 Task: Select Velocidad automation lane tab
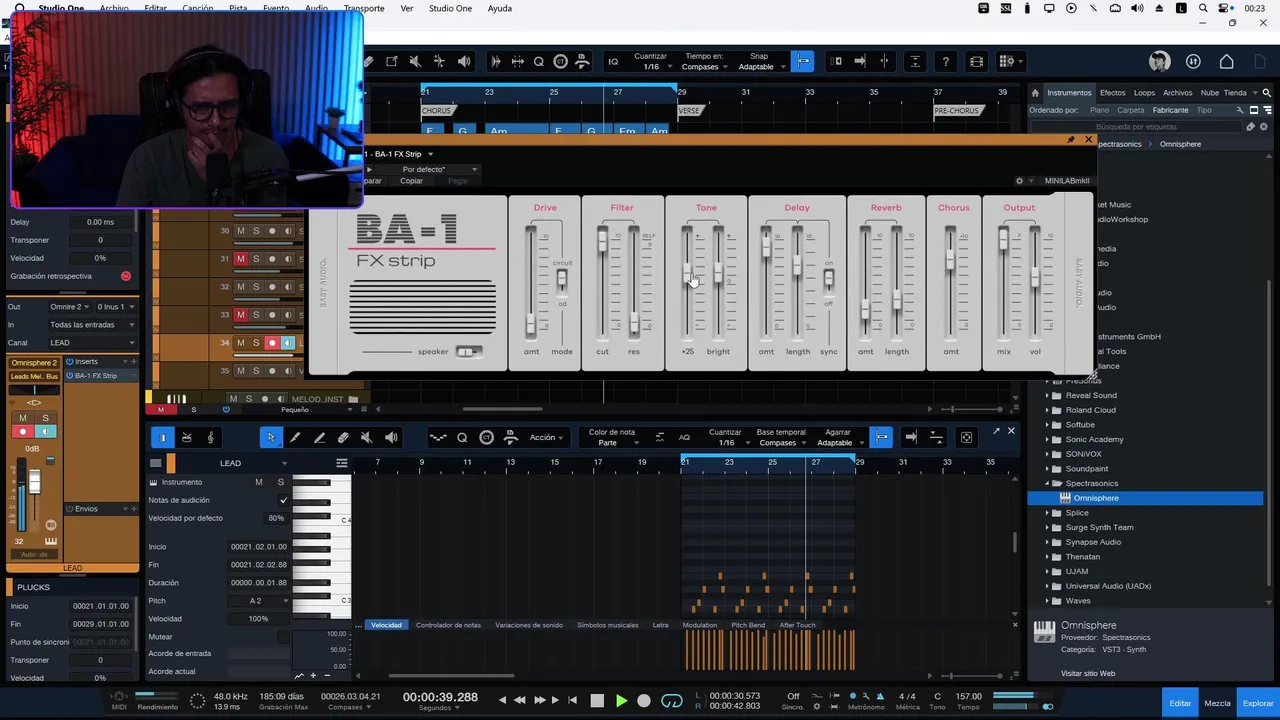click(x=386, y=625)
